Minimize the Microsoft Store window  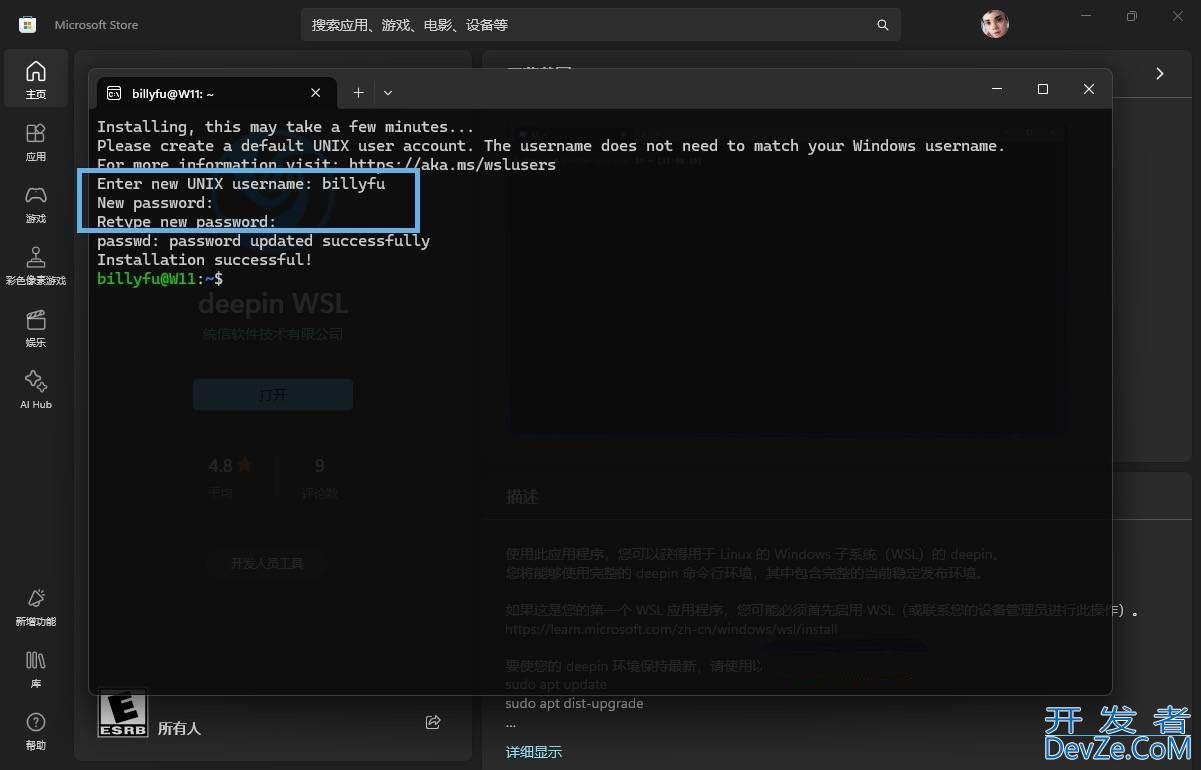coord(1086,16)
